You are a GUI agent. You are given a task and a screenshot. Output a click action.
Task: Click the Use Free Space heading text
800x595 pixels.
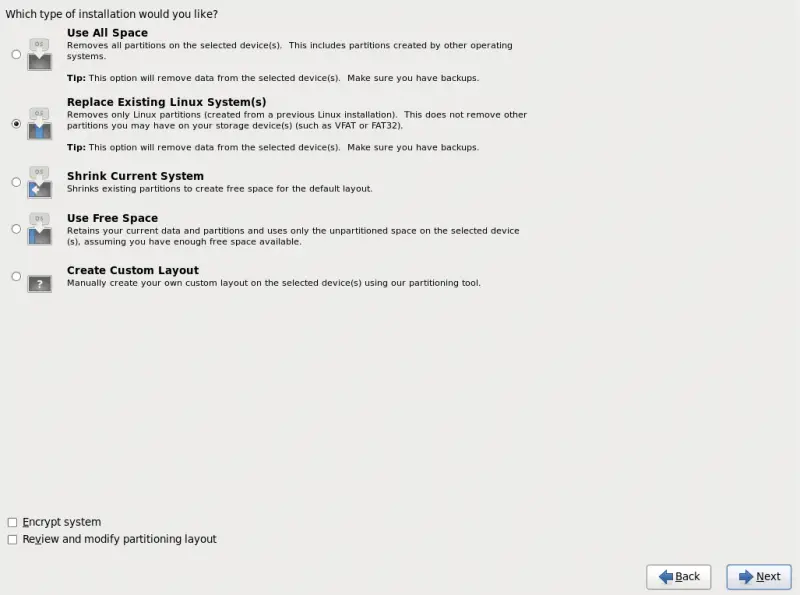click(112, 218)
